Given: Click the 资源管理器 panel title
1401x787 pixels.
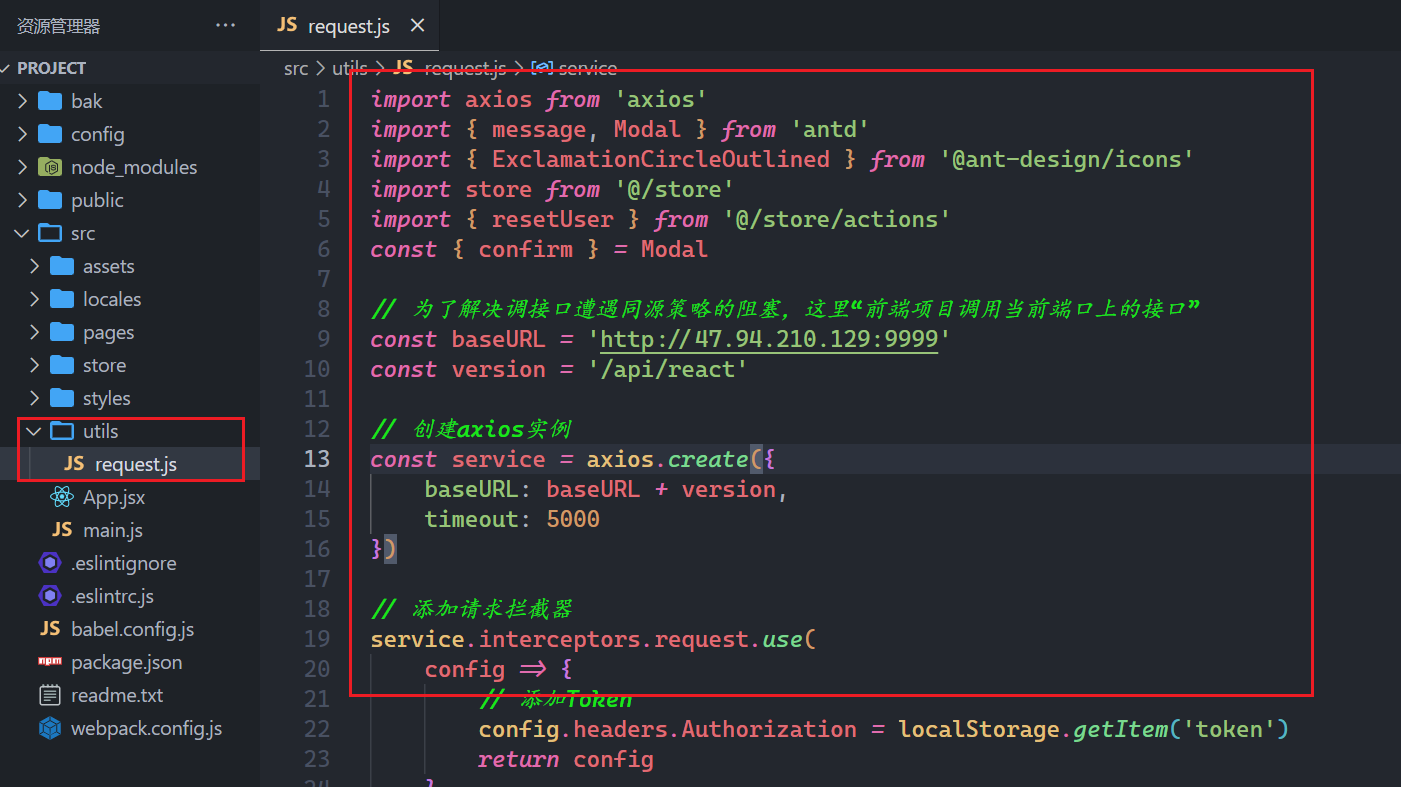Looking at the screenshot, I should pyautogui.click(x=59, y=26).
